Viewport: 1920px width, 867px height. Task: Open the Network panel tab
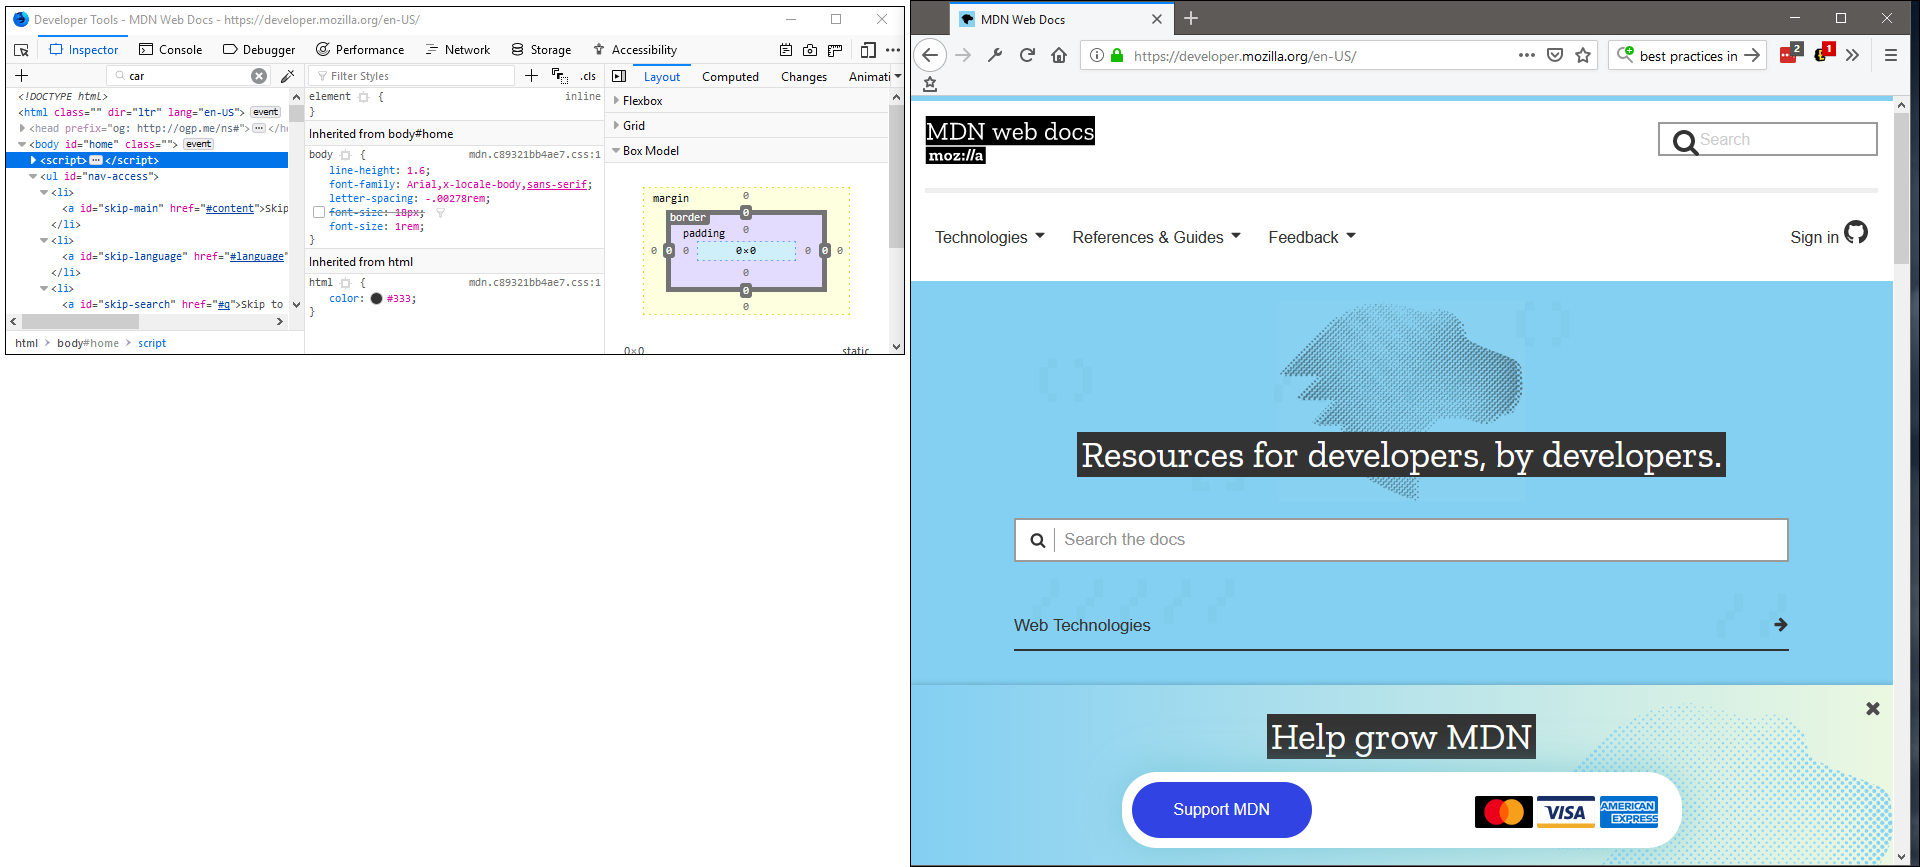[458, 50]
